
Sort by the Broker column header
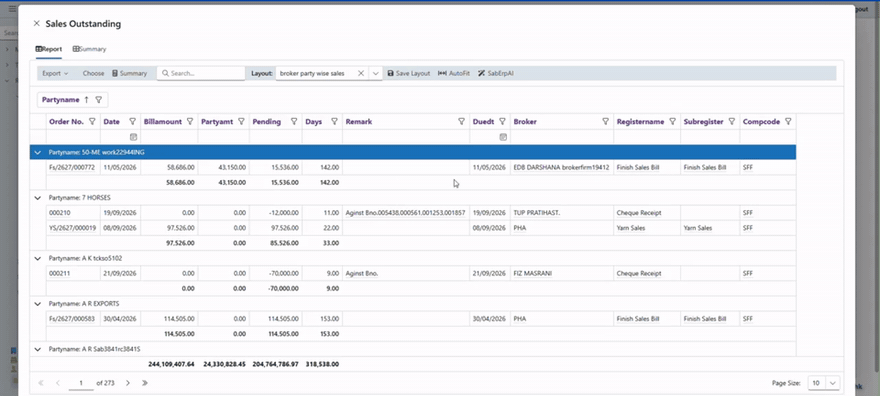click(x=525, y=121)
